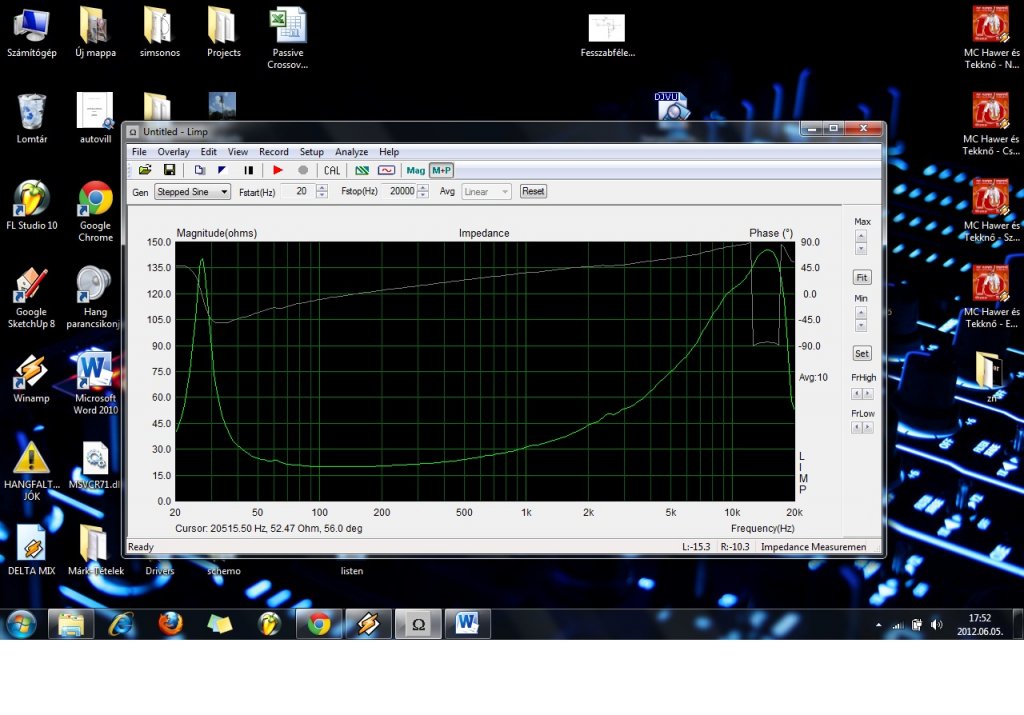Raise graph Max with up arrow

(x=861, y=236)
